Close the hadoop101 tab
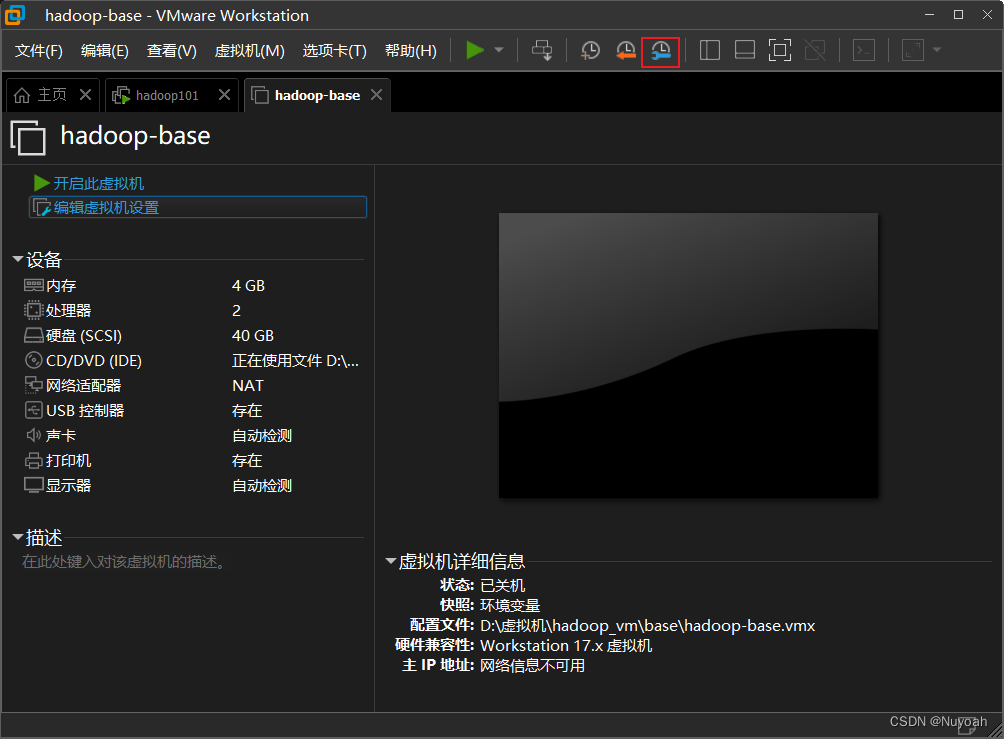1004x739 pixels. click(x=224, y=95)
